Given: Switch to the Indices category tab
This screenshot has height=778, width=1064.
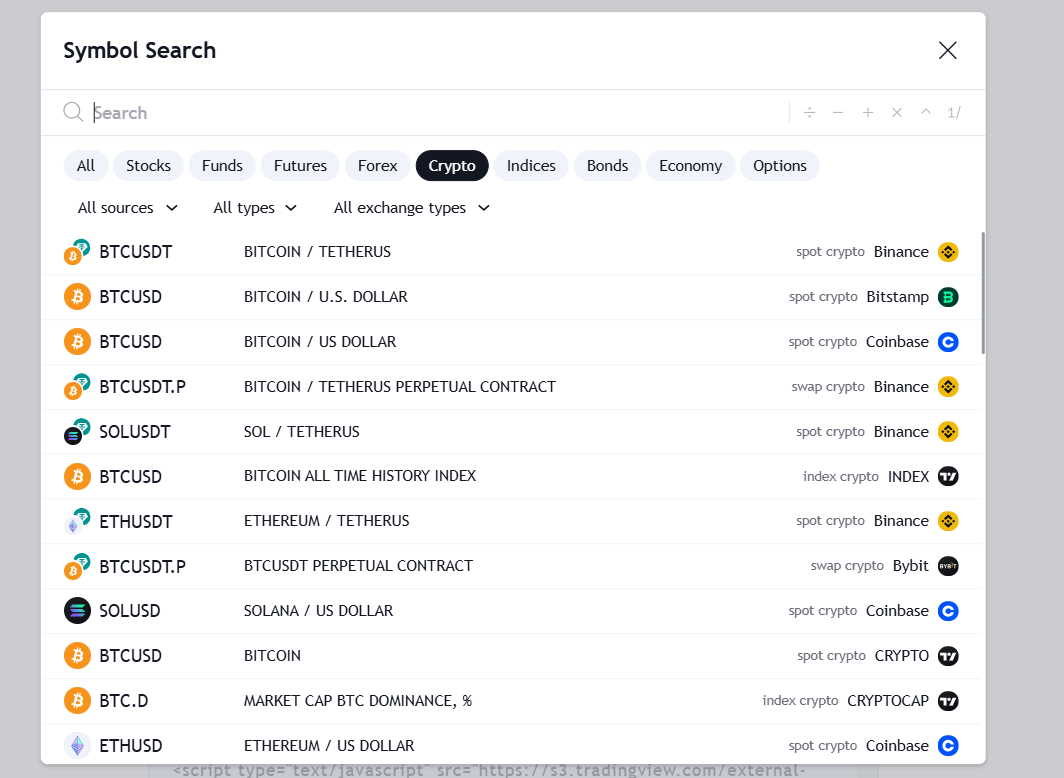Looking at the screenshot, I should pos(531,166).
